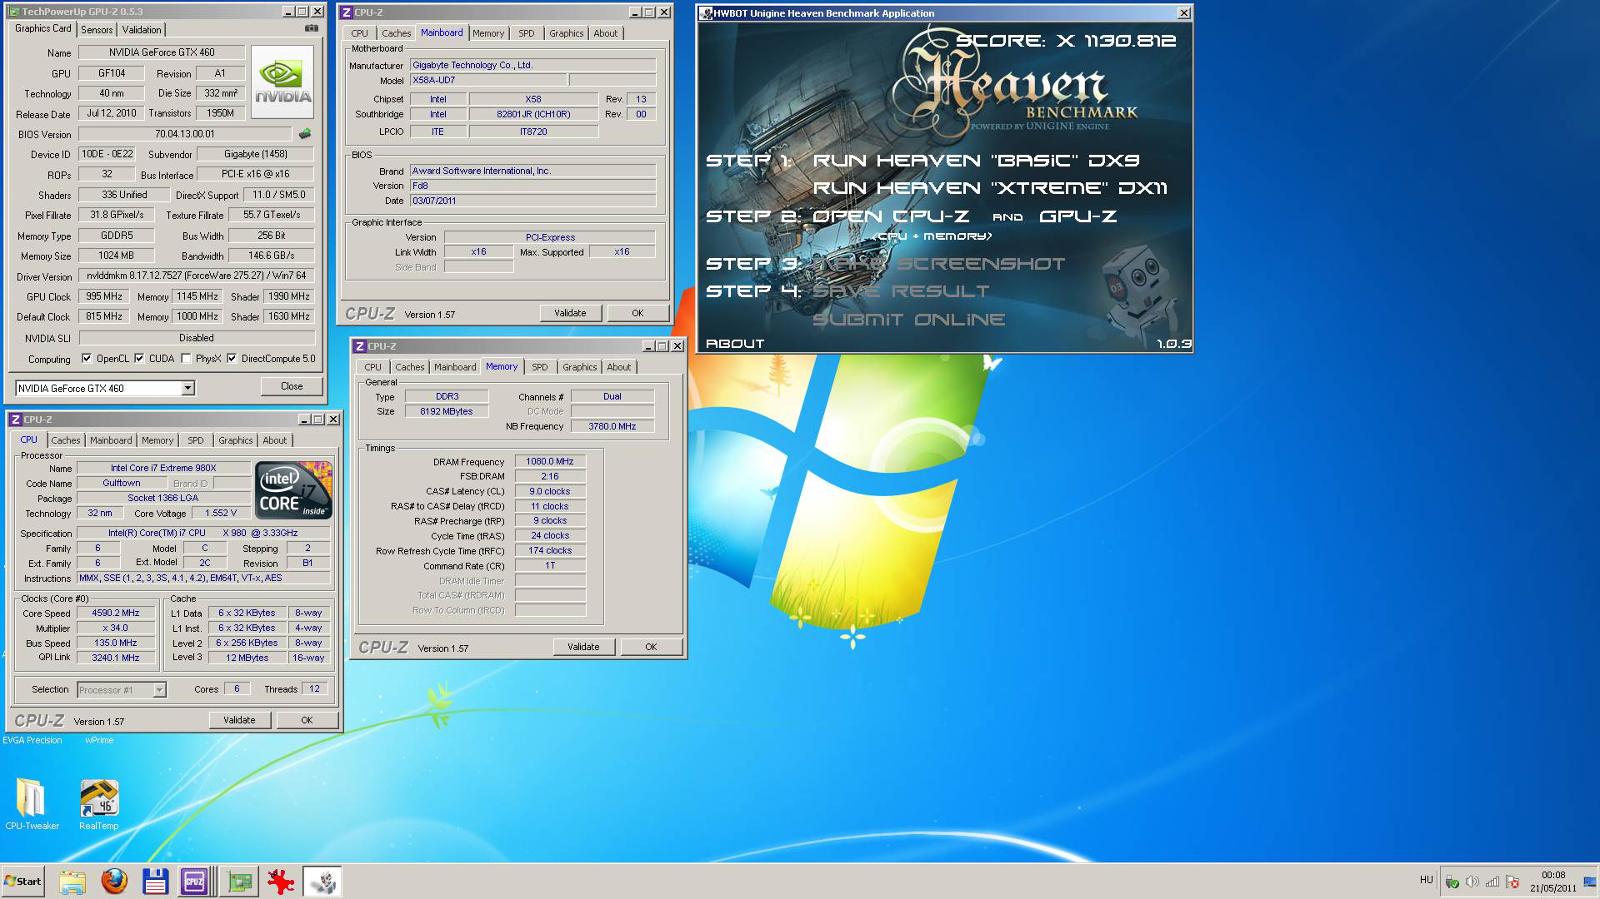The height and width of the screenshot is (899, 1600).
Task: Click the GPU name field "NVIDIA GeForce GTX 460"
Action: click(161, 52)
